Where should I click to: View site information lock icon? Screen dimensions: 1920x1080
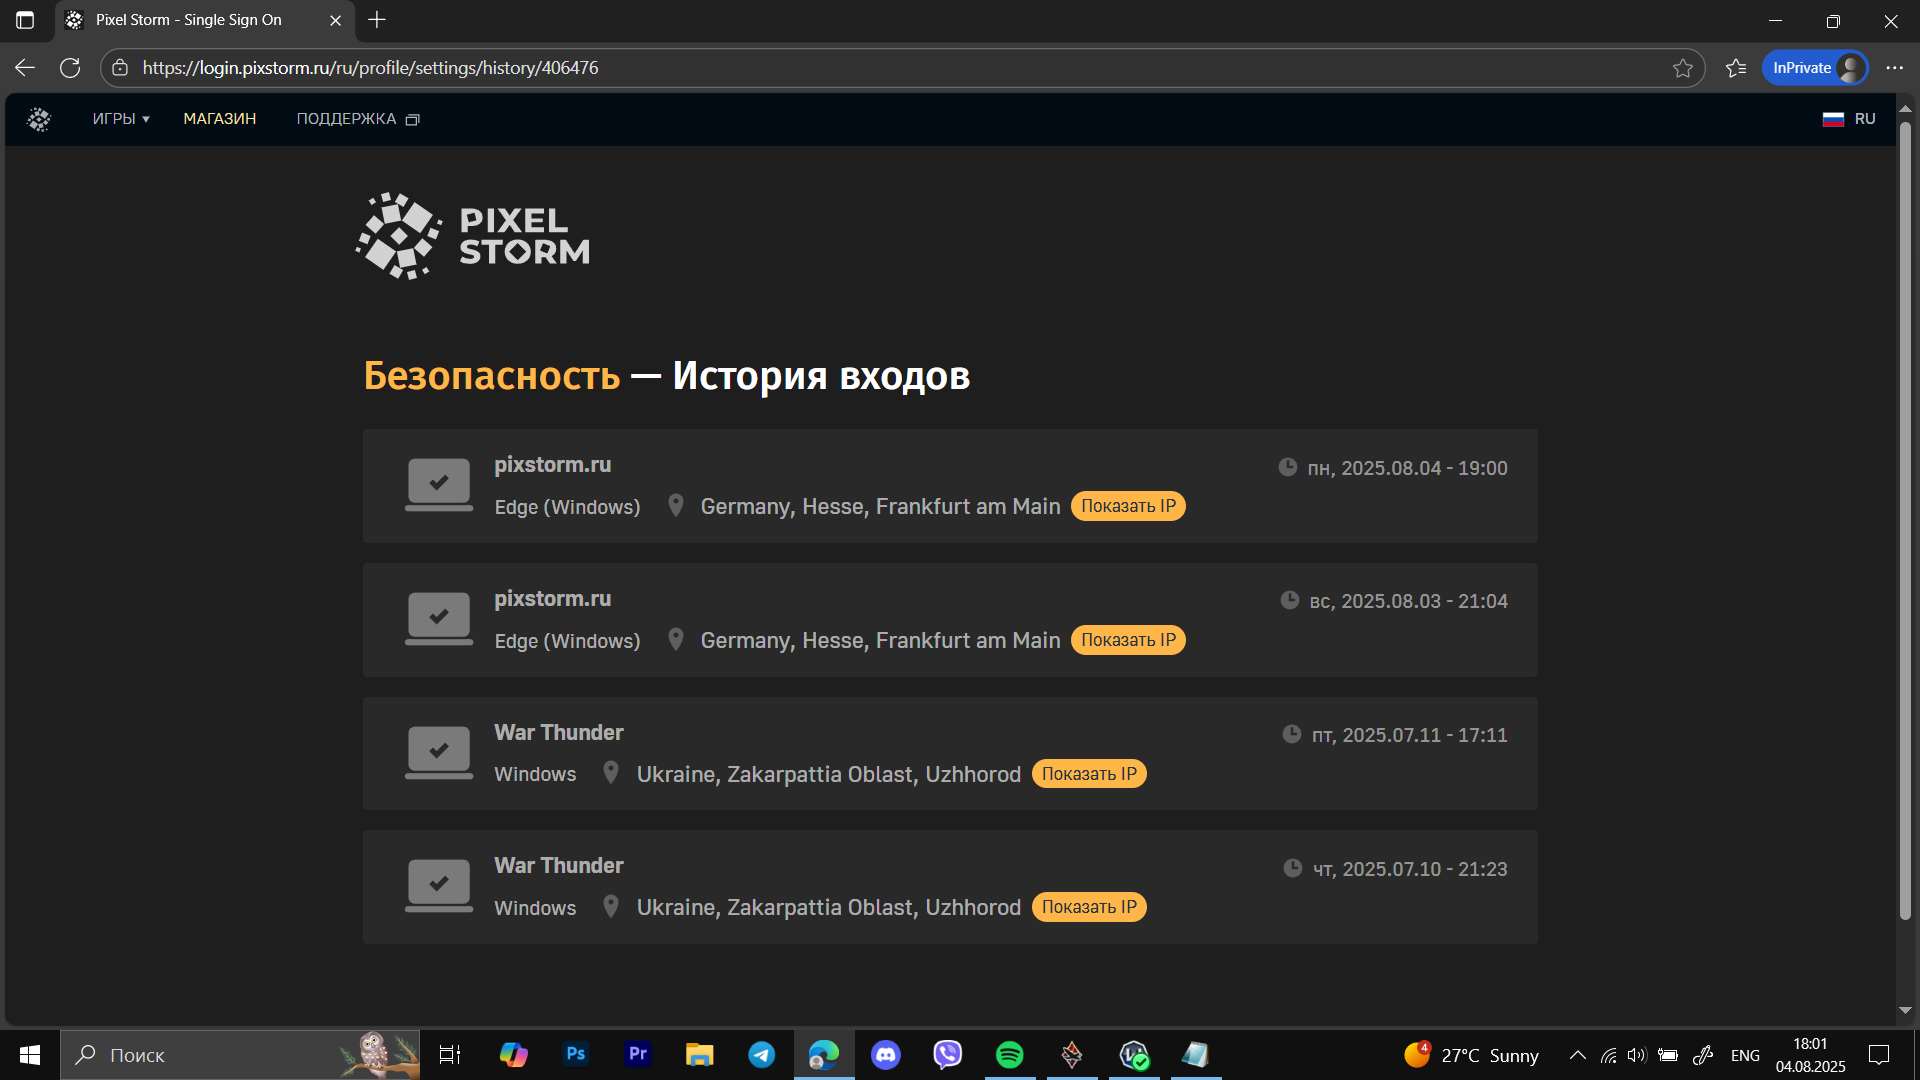(x=120, y=68)
